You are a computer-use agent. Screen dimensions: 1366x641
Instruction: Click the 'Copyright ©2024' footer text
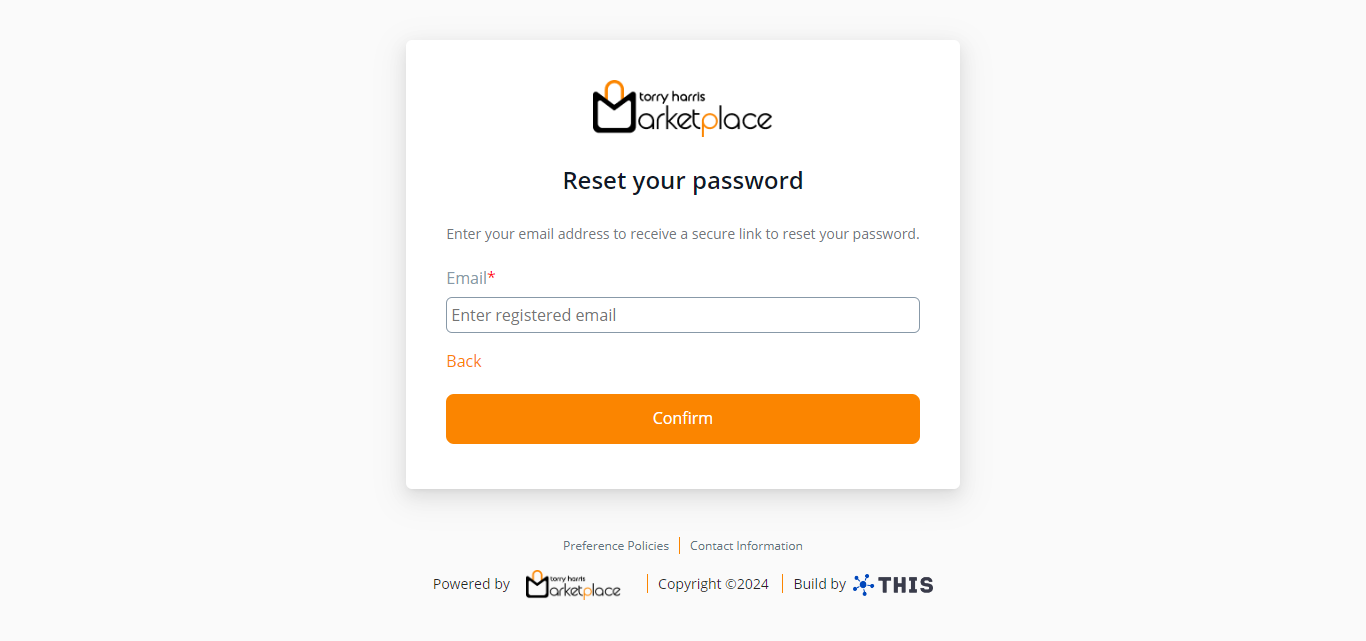713,584
